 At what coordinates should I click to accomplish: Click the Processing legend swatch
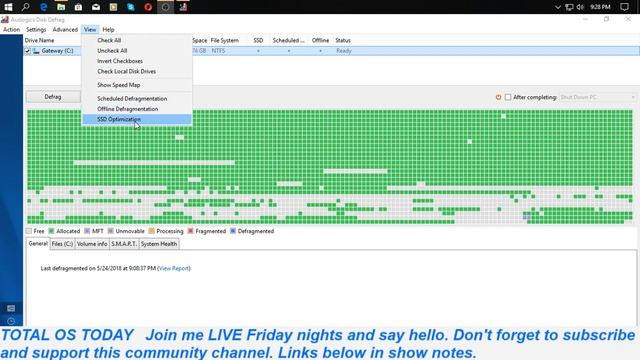(151, 231)
